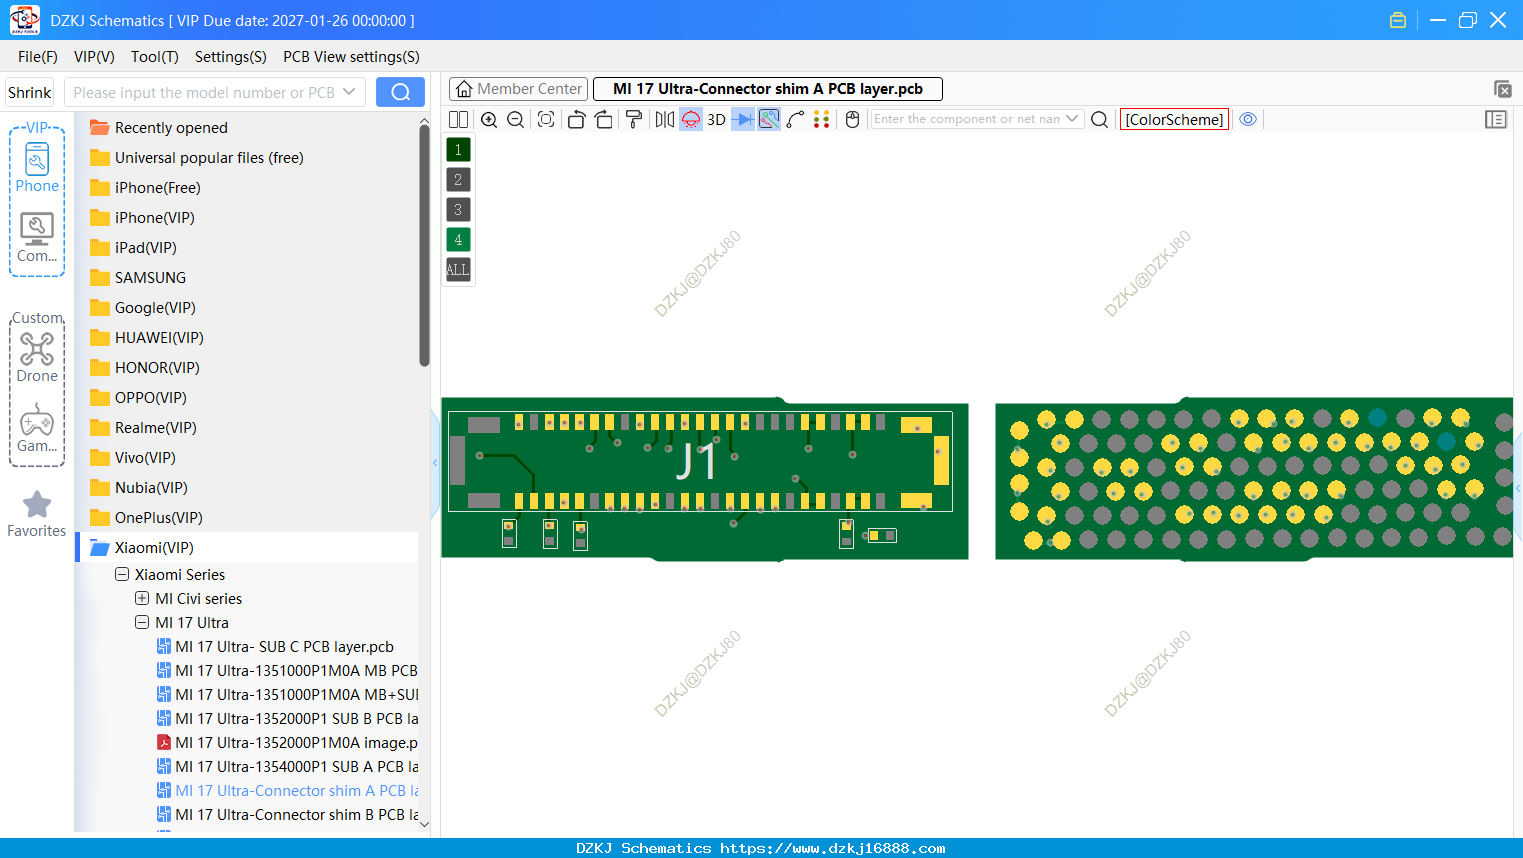The height and width of the screenshot is (858, 1523).
Task: Collapse the Xiaomi Series node
Action: pos(122,575)
